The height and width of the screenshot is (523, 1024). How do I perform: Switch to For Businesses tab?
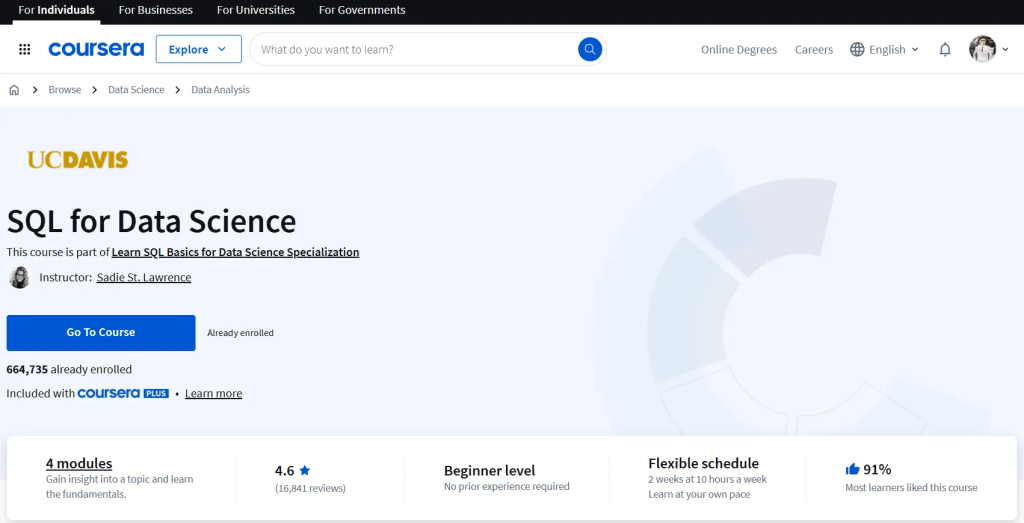[155, 10]
